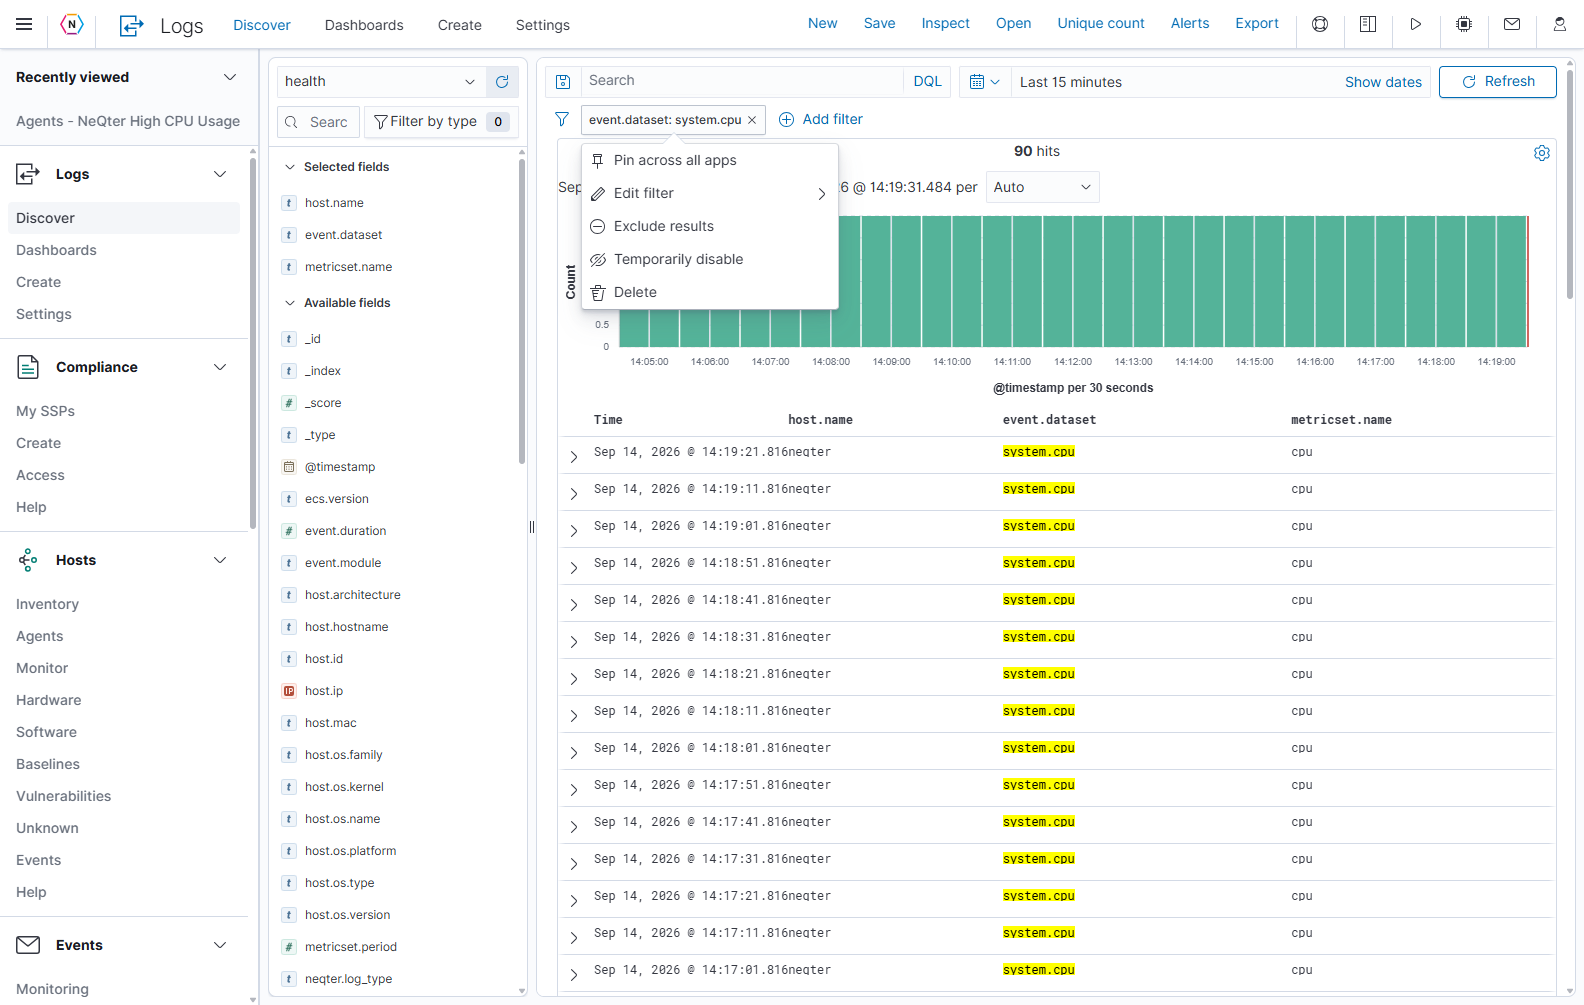Click the Add filter link

pyautogui.click(x=821, y=119)
